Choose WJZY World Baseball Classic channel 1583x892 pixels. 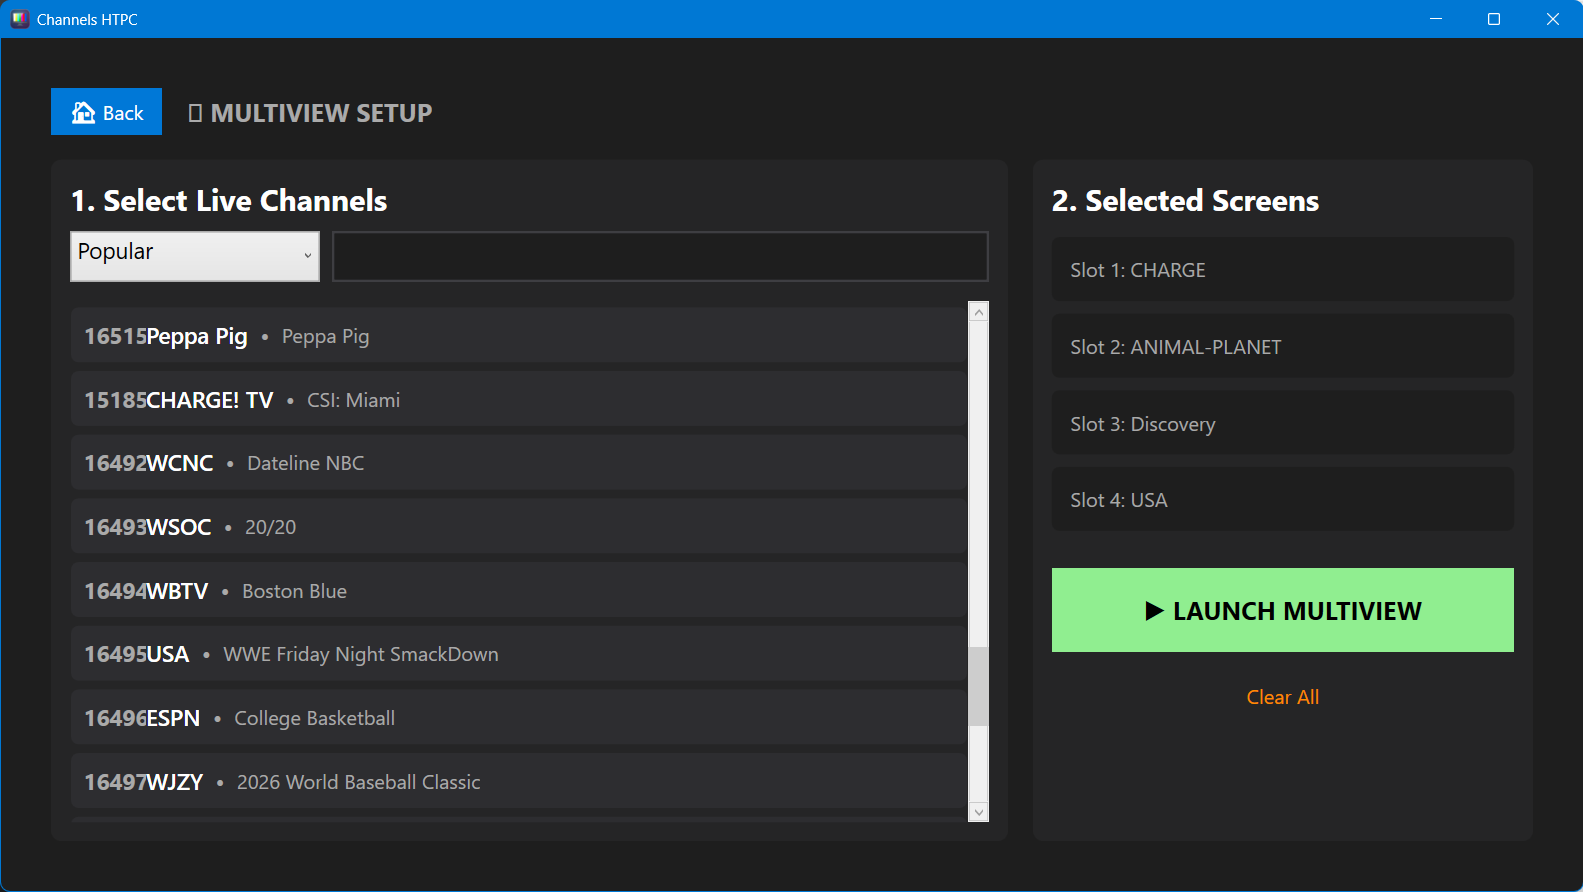pyautogui.click(x=518, y=782)
